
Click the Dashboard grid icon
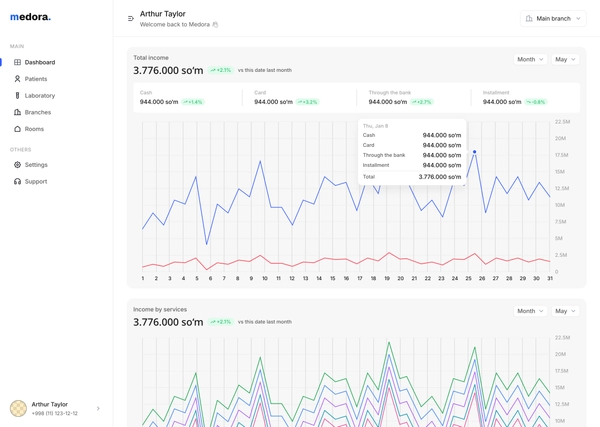click(x=17, y=62)
